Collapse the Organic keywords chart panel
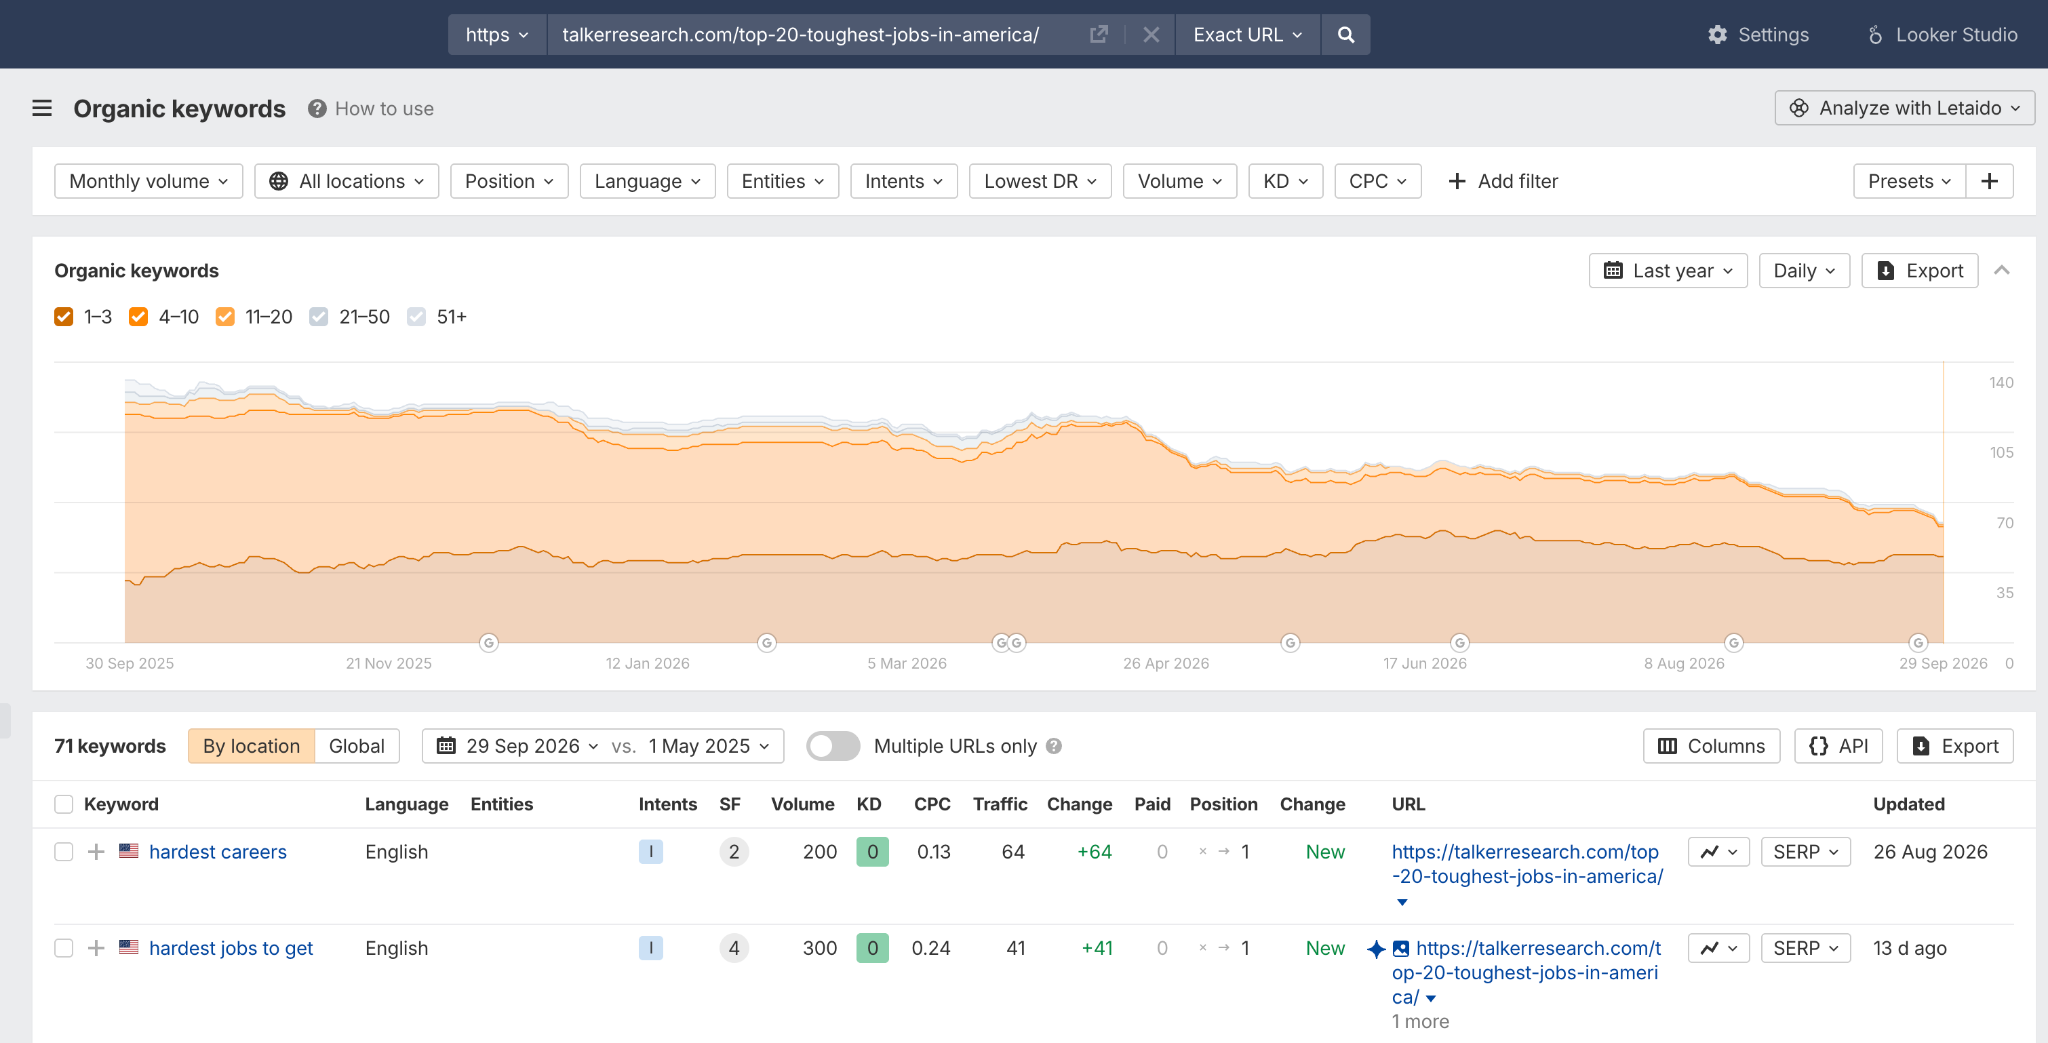The width and height of the screenshot is (2048, 1043). 2002,271
